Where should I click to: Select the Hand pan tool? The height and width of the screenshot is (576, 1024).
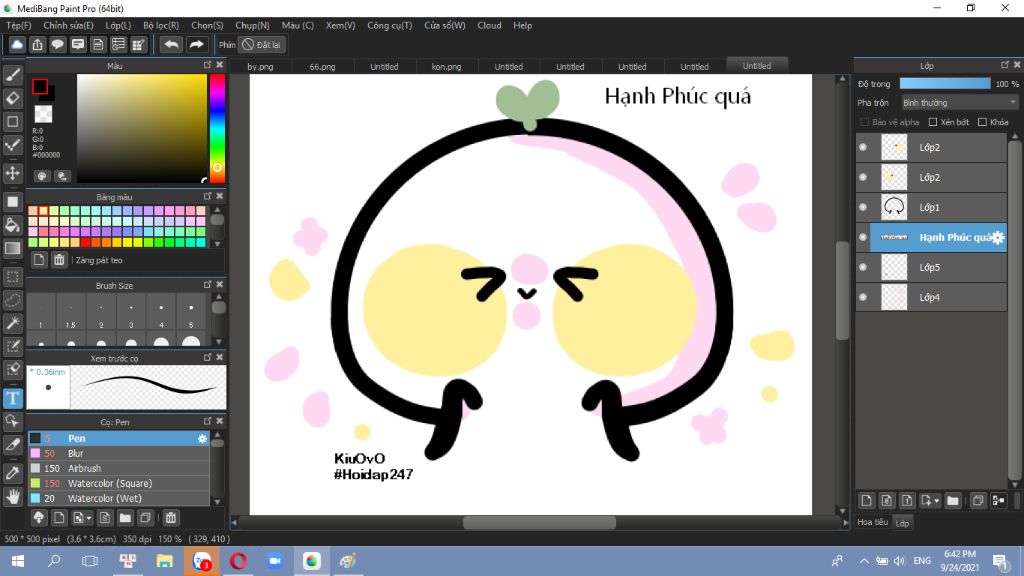click(12, 497)
